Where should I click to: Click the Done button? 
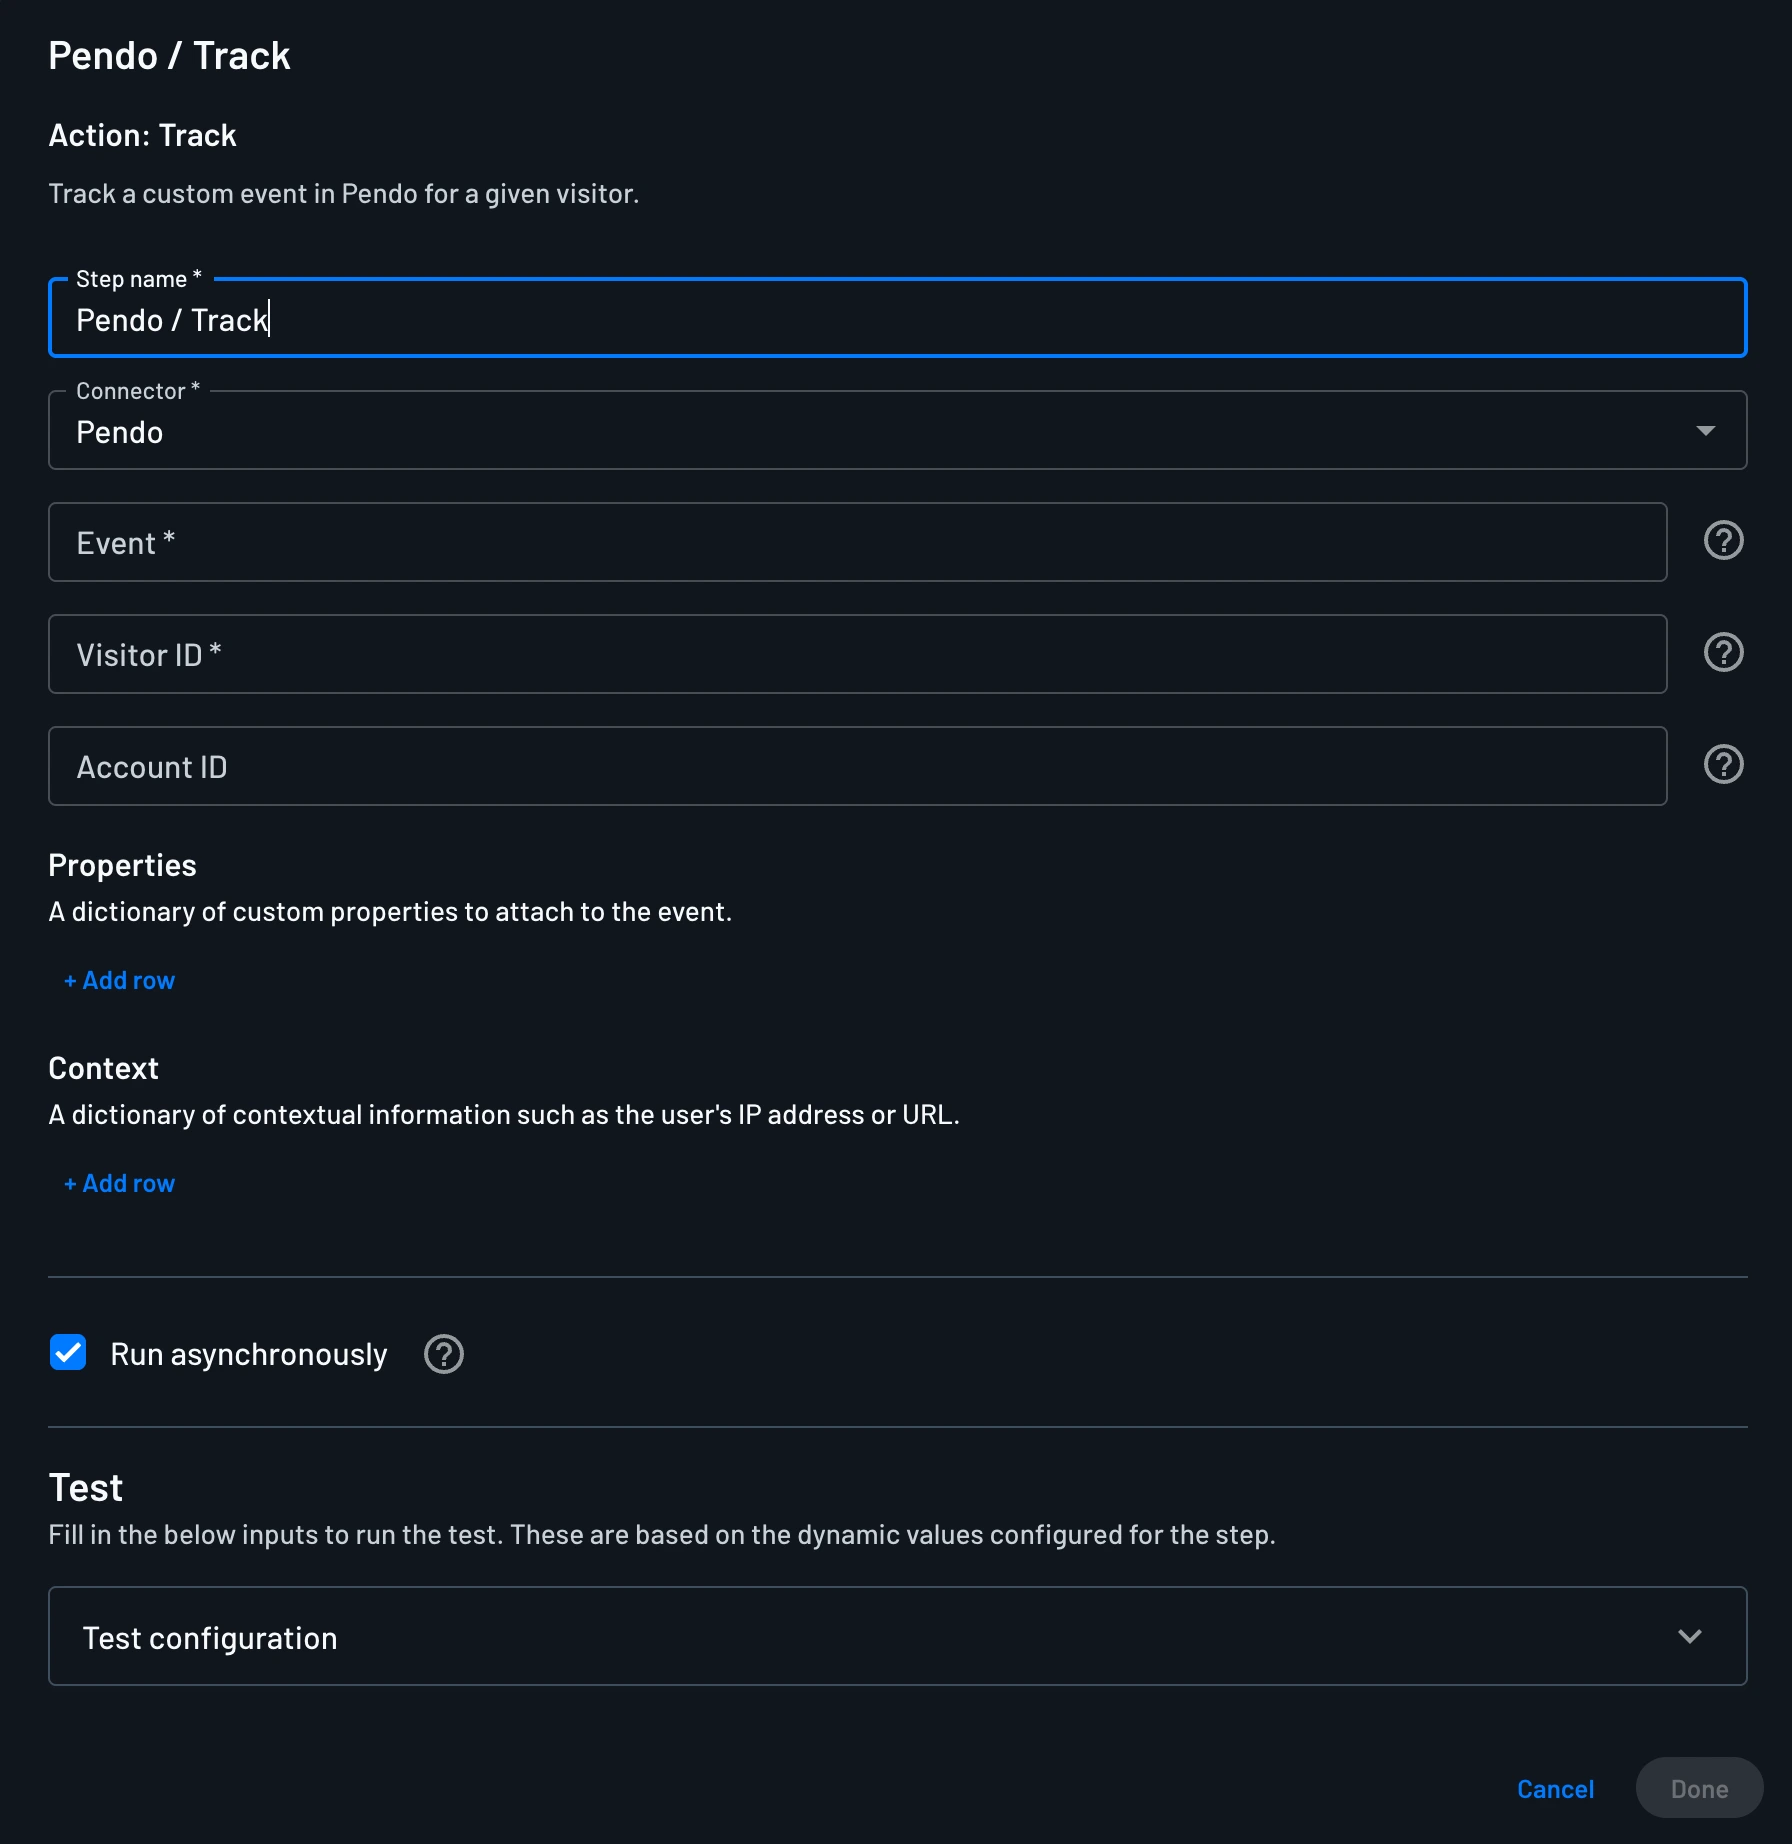1699,1789
